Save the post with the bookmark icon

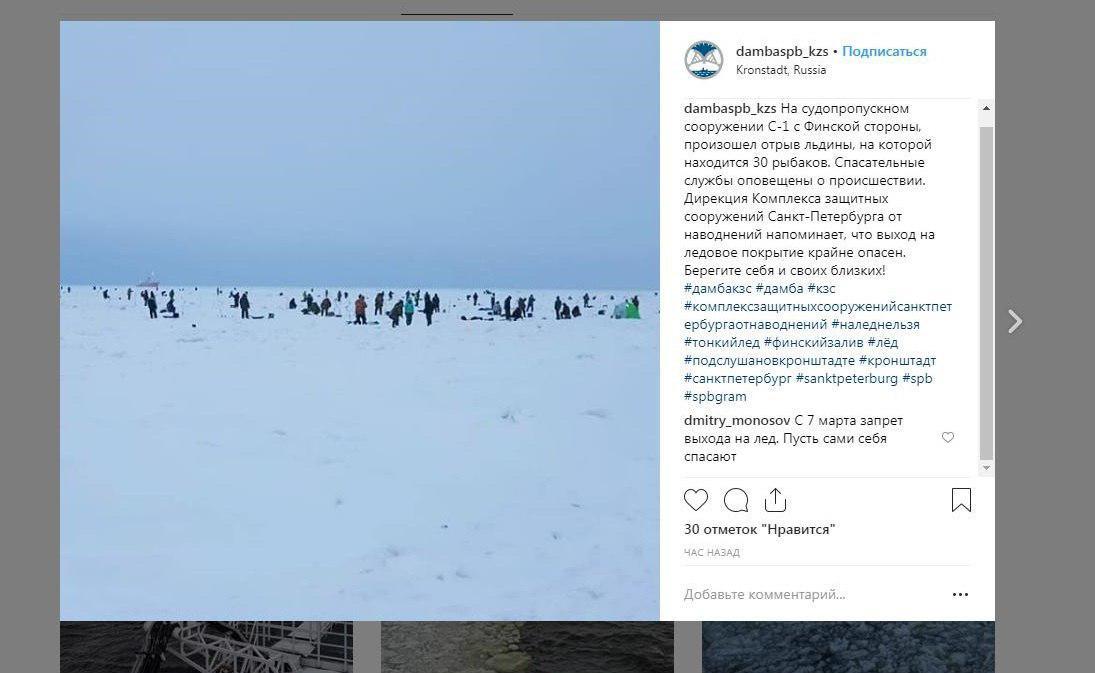pos(962,500)
